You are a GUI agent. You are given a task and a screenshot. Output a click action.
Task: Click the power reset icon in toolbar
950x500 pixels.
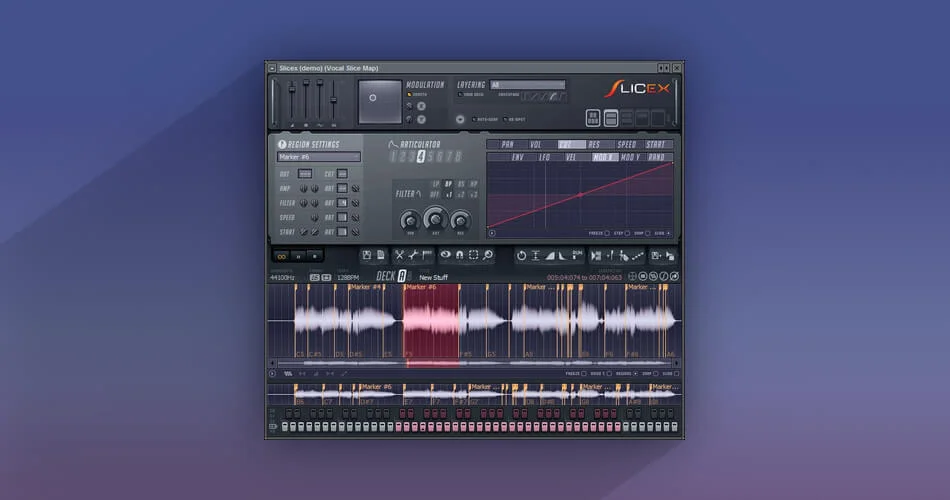(521, 256)
